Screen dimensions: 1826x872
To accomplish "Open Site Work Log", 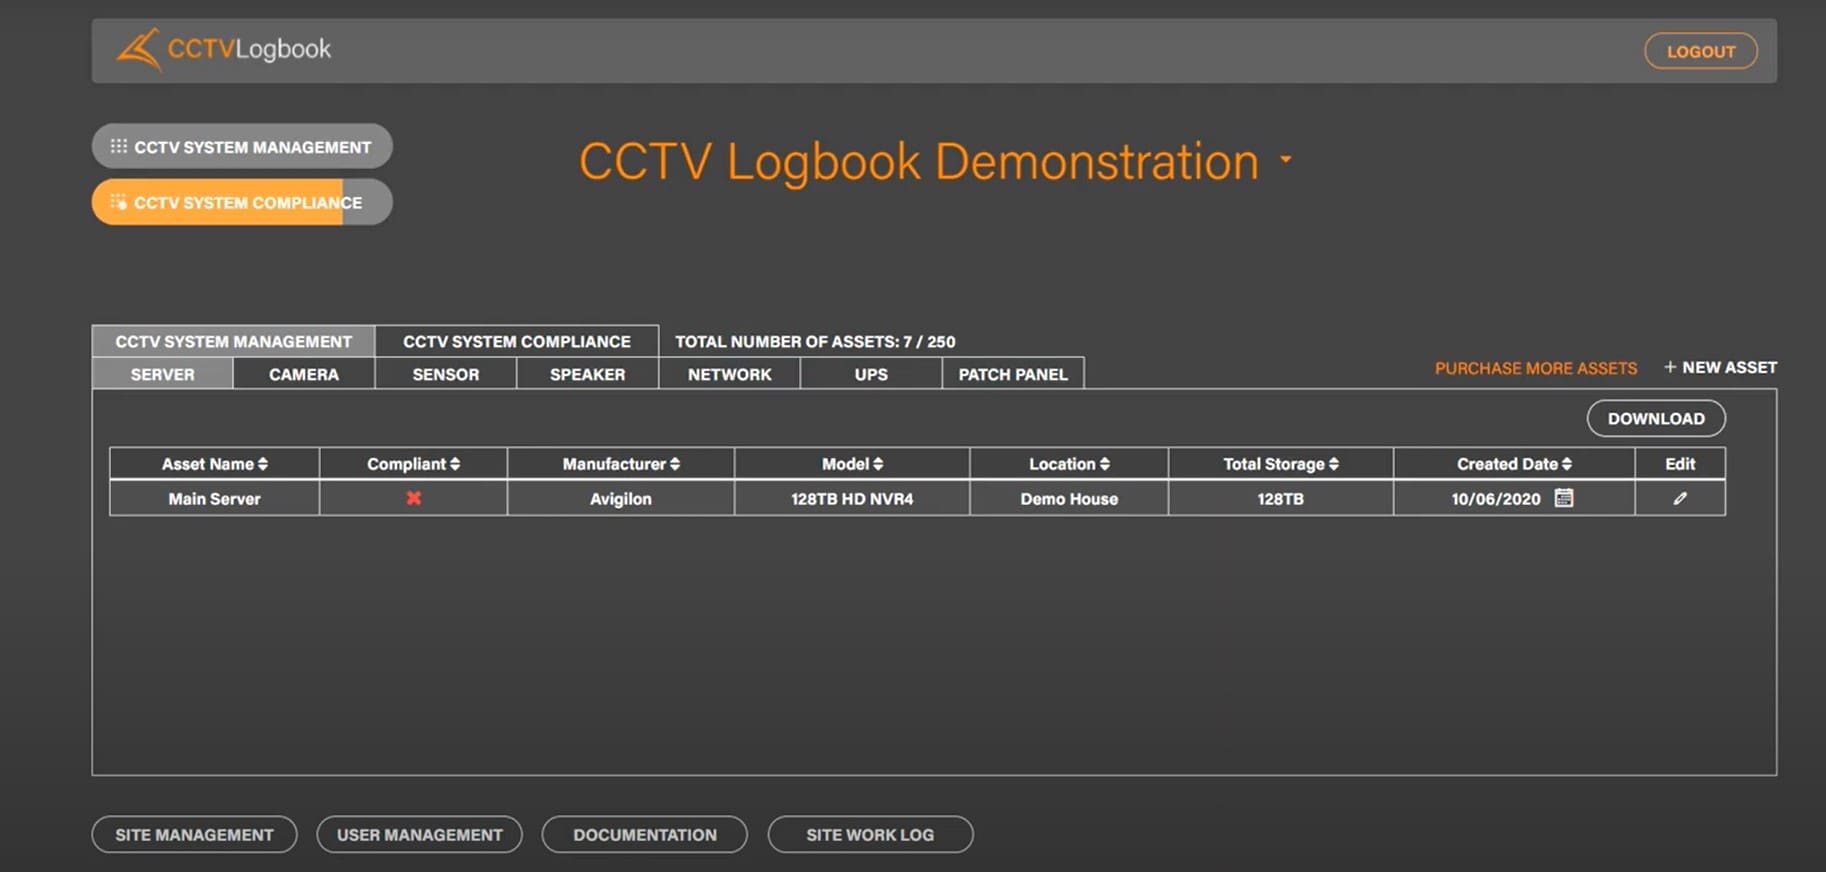I will tap(870, 834).
